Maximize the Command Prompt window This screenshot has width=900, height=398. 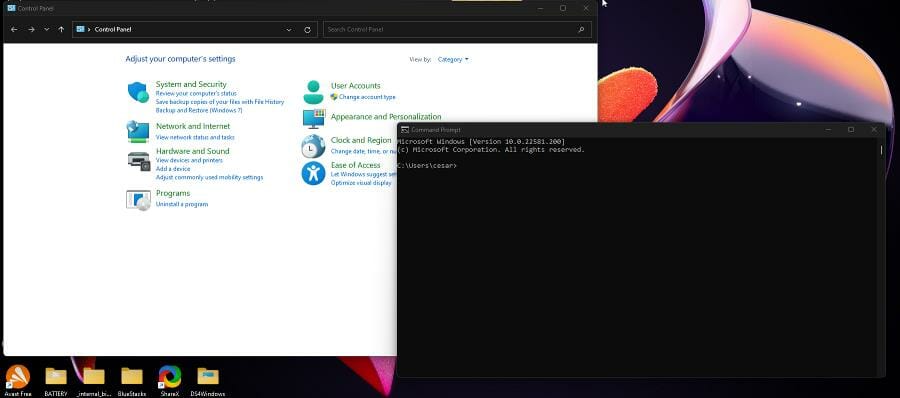coord(851,130)
